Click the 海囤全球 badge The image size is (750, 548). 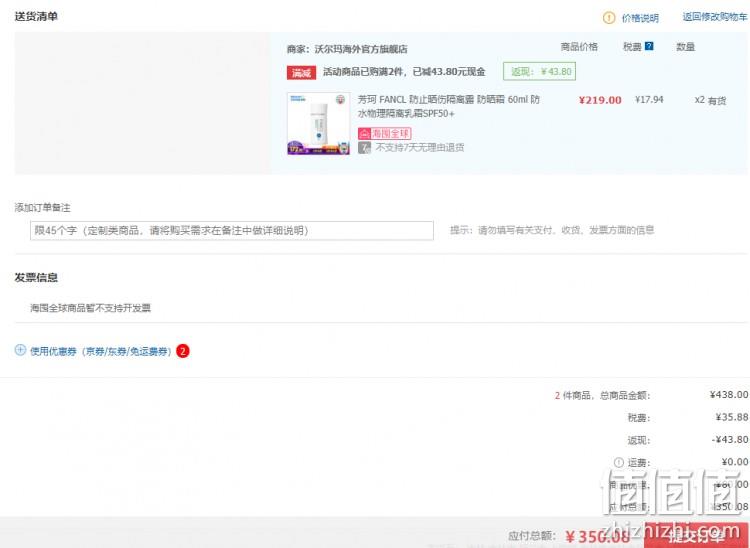(x=385, y=133)
